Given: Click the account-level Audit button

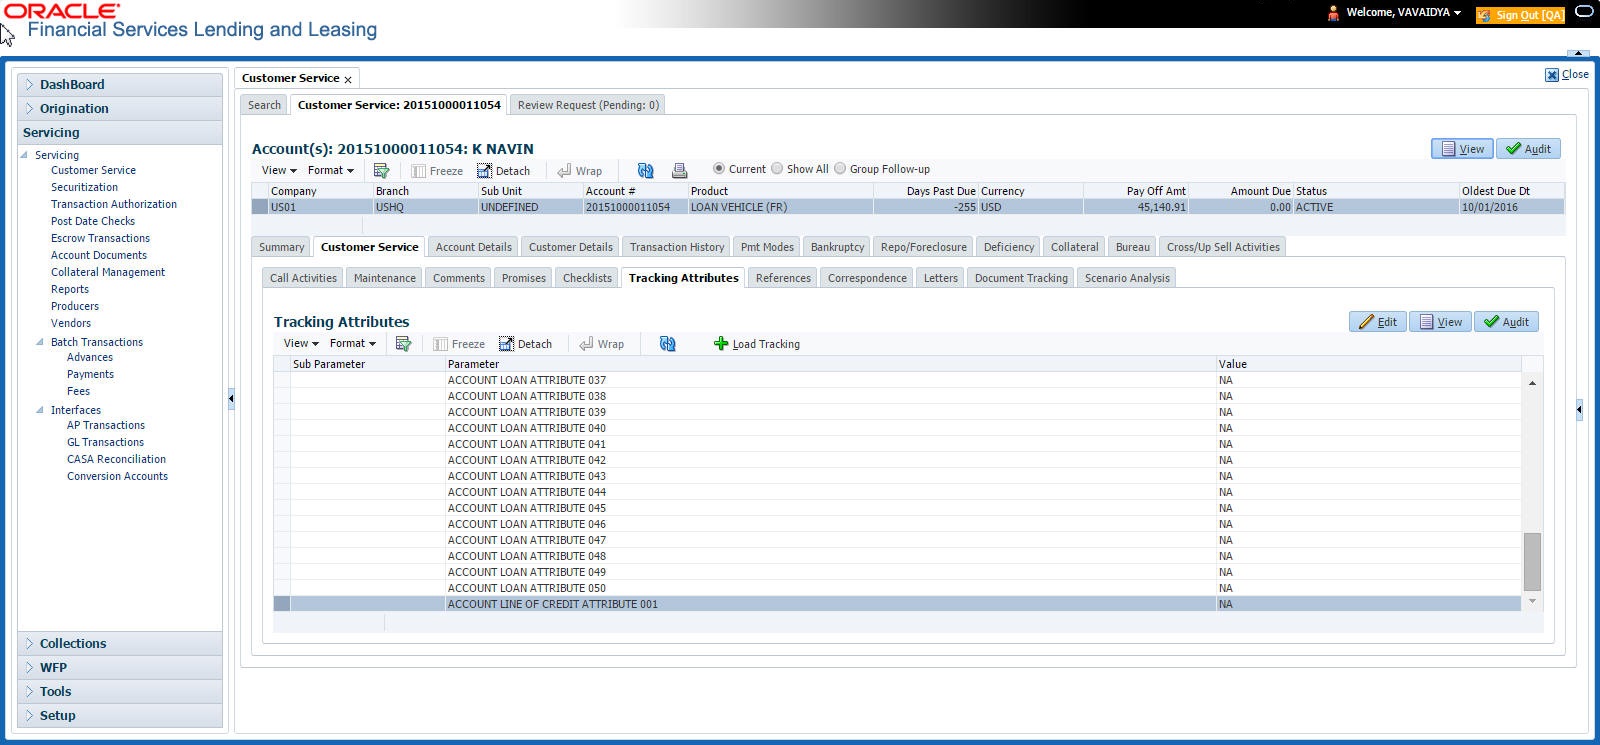Looking at the screenshot, I should (x=1528, y=149).
